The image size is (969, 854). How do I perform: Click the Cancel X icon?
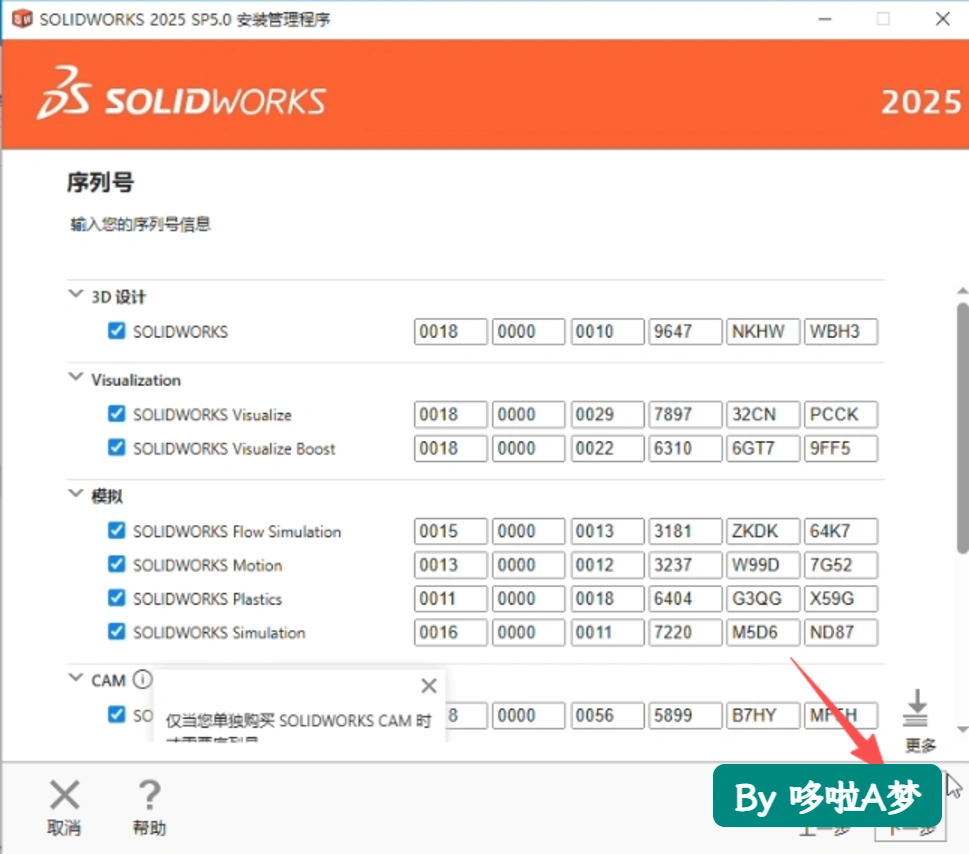[64, 795]
